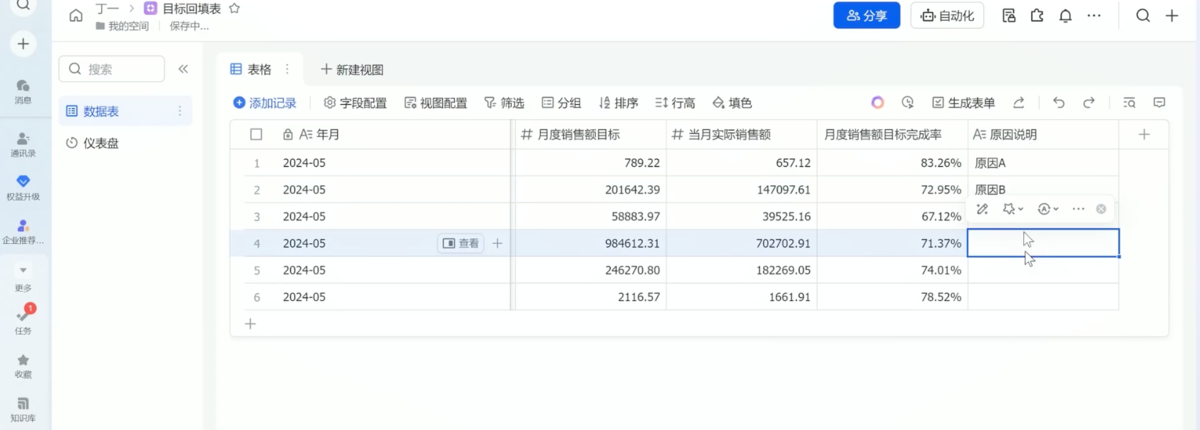Click the blue 分享 button
Screen dimensions: 1200x430
pos(866,16)
